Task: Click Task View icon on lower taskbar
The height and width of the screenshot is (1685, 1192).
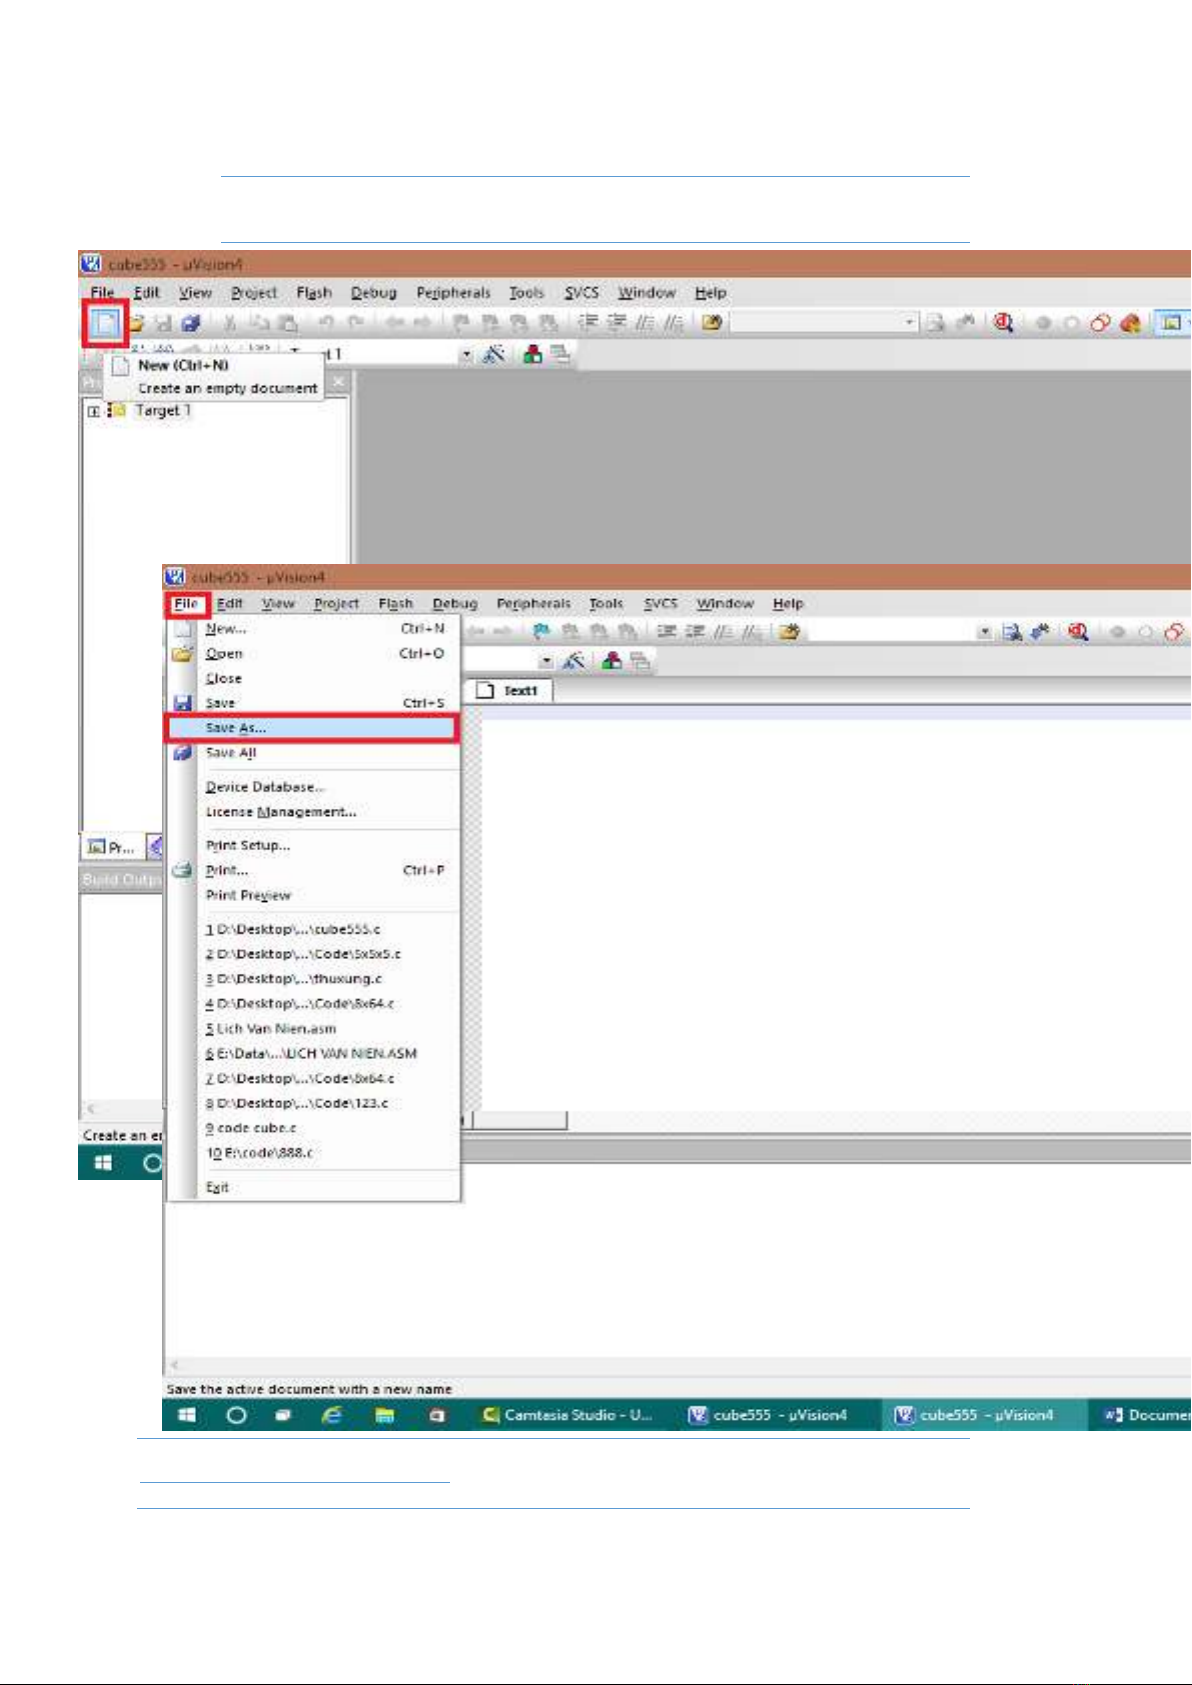Action: 283,1415
